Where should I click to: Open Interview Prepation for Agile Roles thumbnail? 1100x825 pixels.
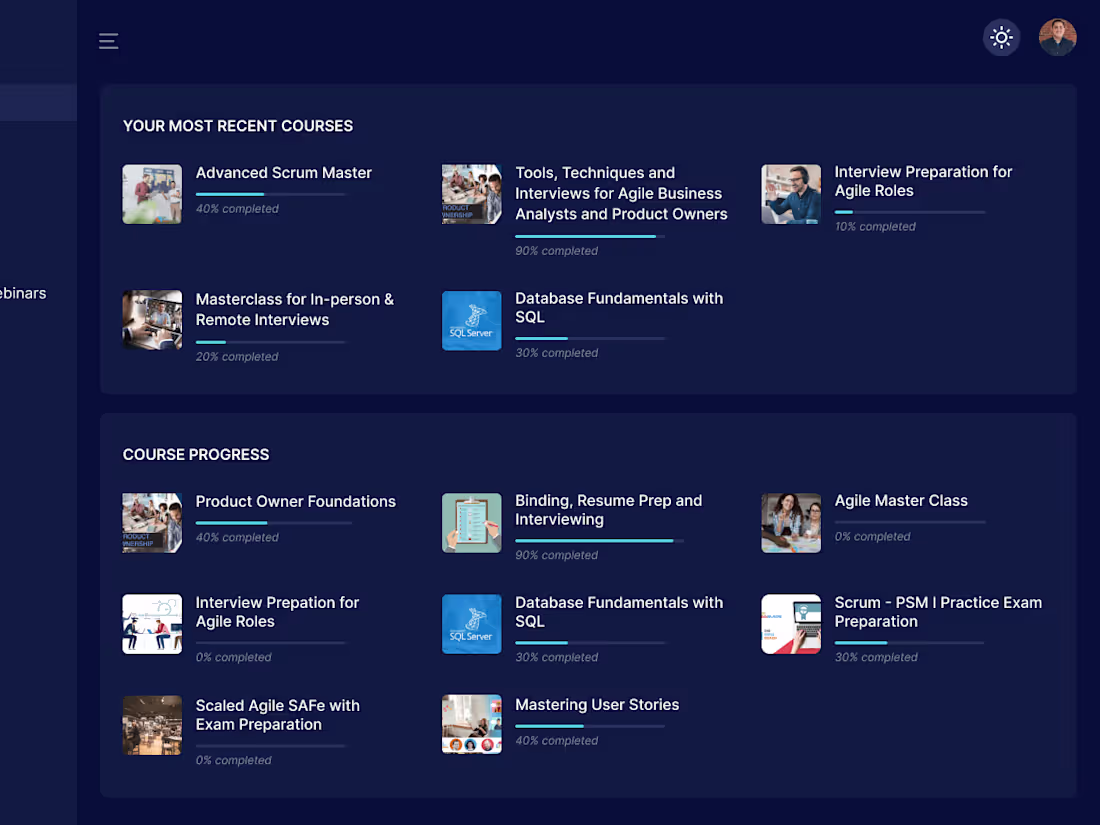coord(152,624)
